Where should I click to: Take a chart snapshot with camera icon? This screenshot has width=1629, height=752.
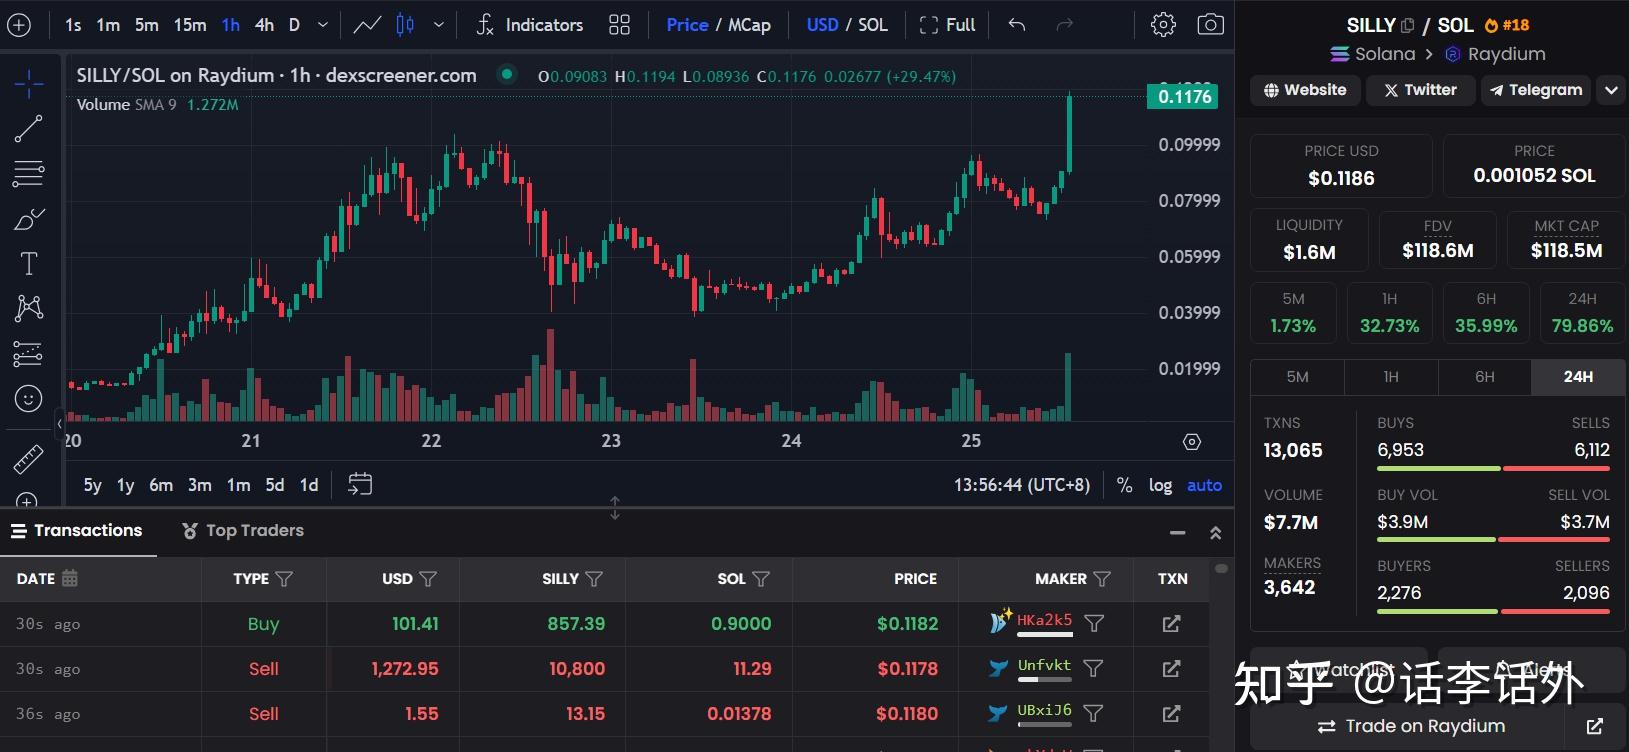1210,25
